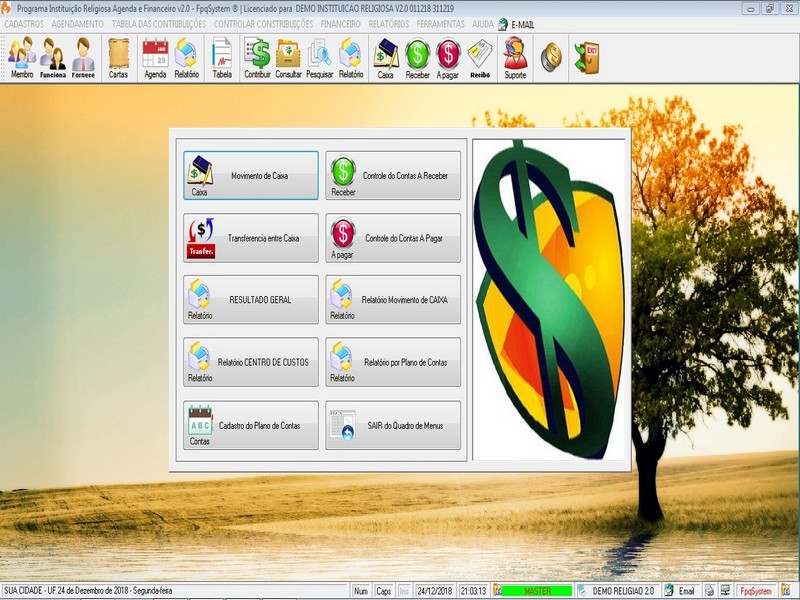Open the Recibo receipt icon
This screenshot has height=600, width=800.
(x=480, y=58)
